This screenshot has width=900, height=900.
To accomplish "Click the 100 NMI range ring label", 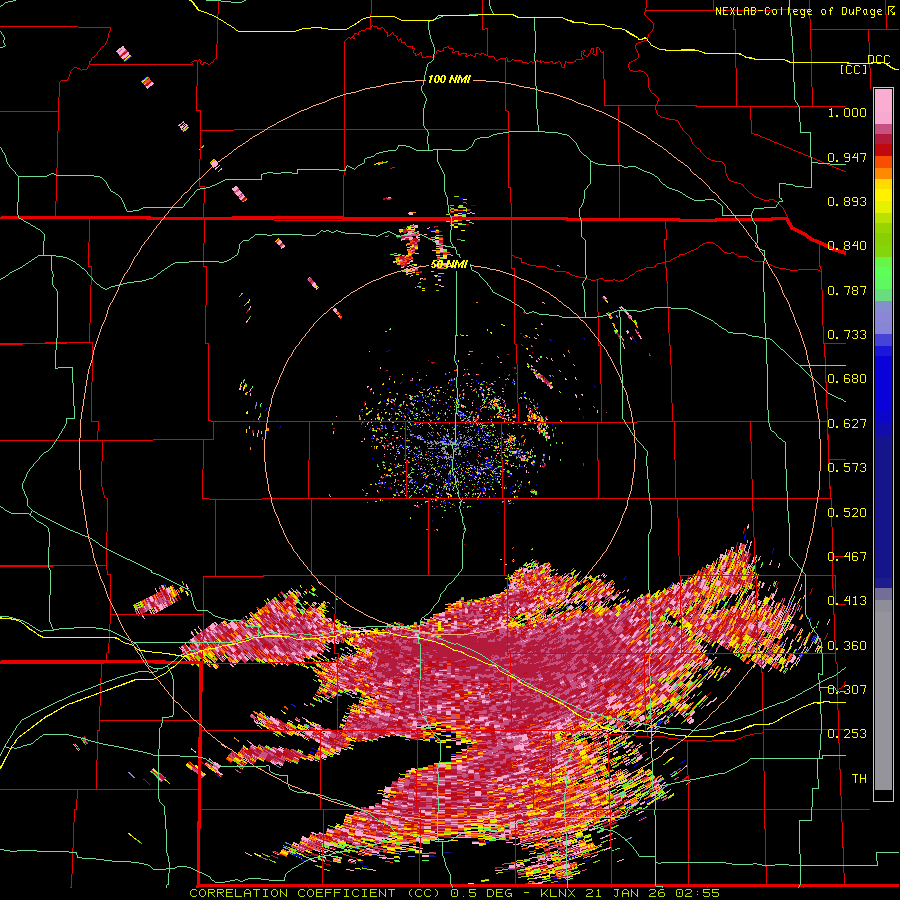I will click(449, 79).
